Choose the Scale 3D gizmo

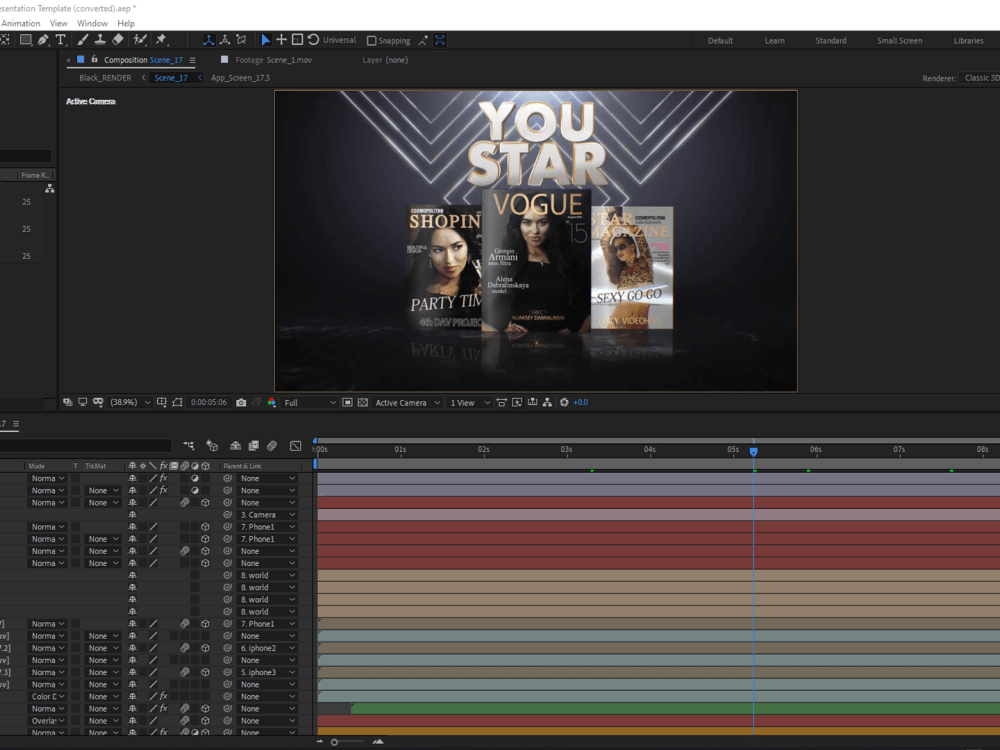pos(297,40)
